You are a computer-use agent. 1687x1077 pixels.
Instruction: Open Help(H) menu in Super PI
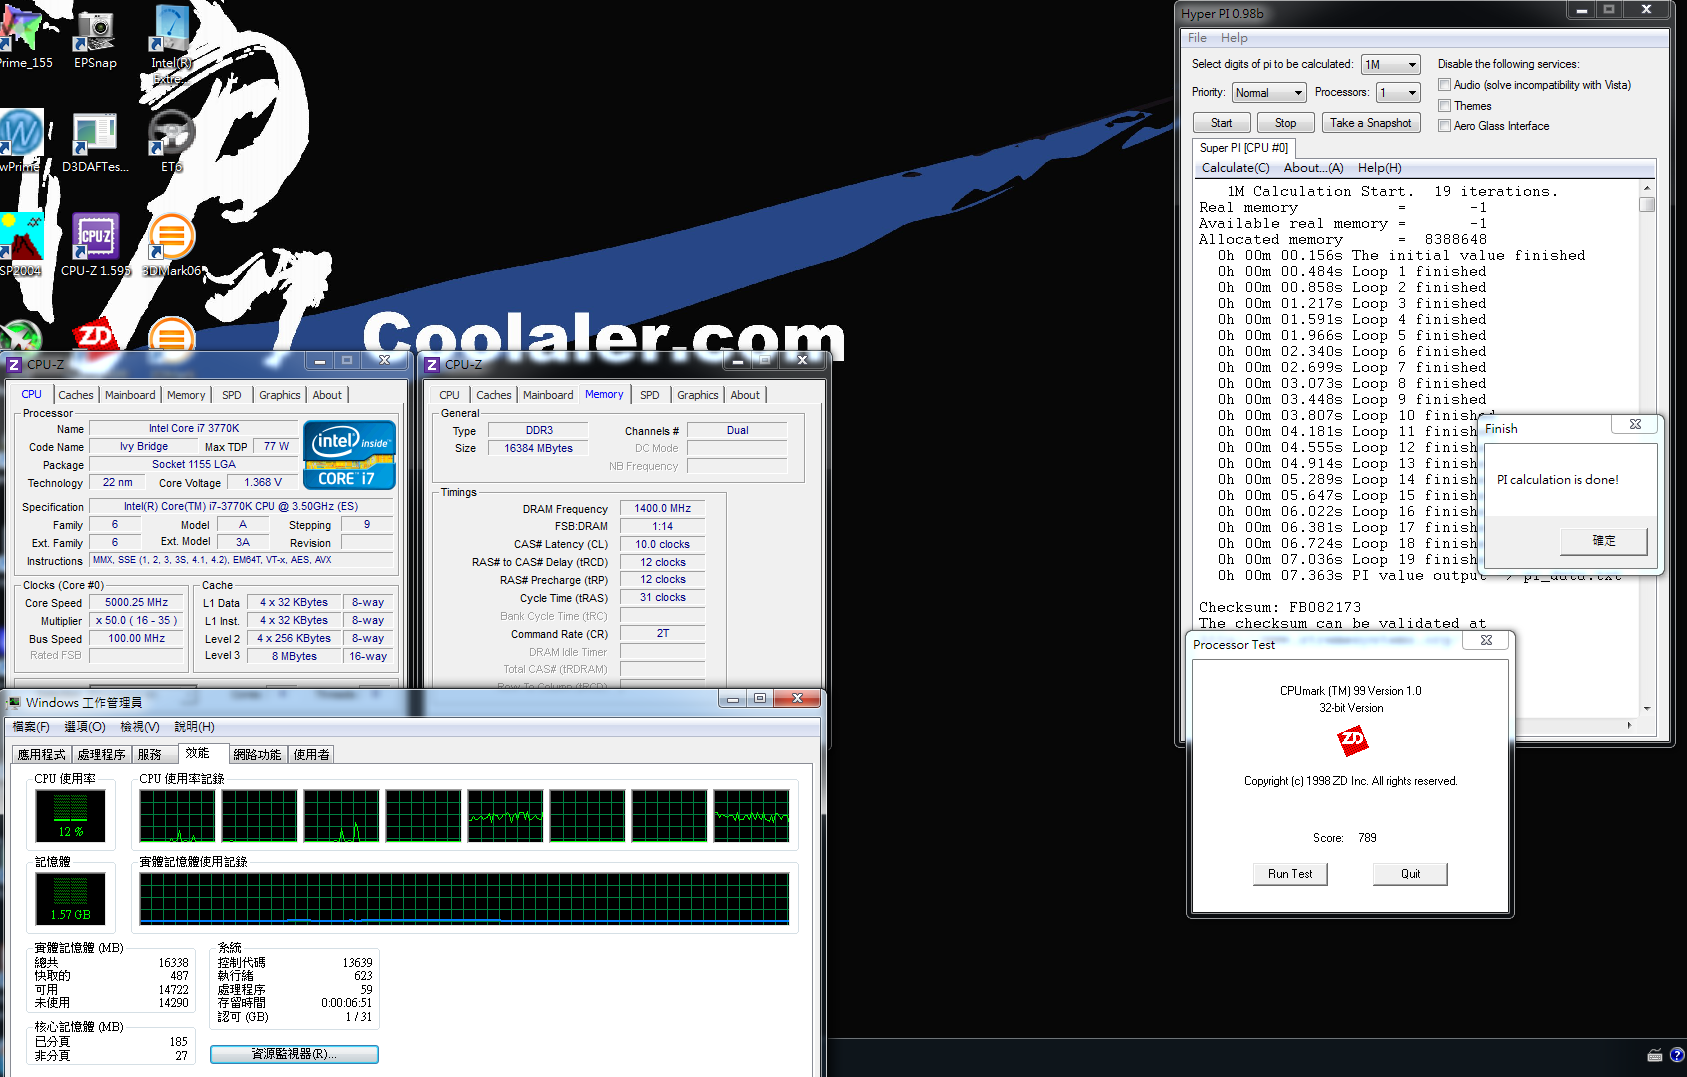pyautogui.click(x=1379, y=168)
